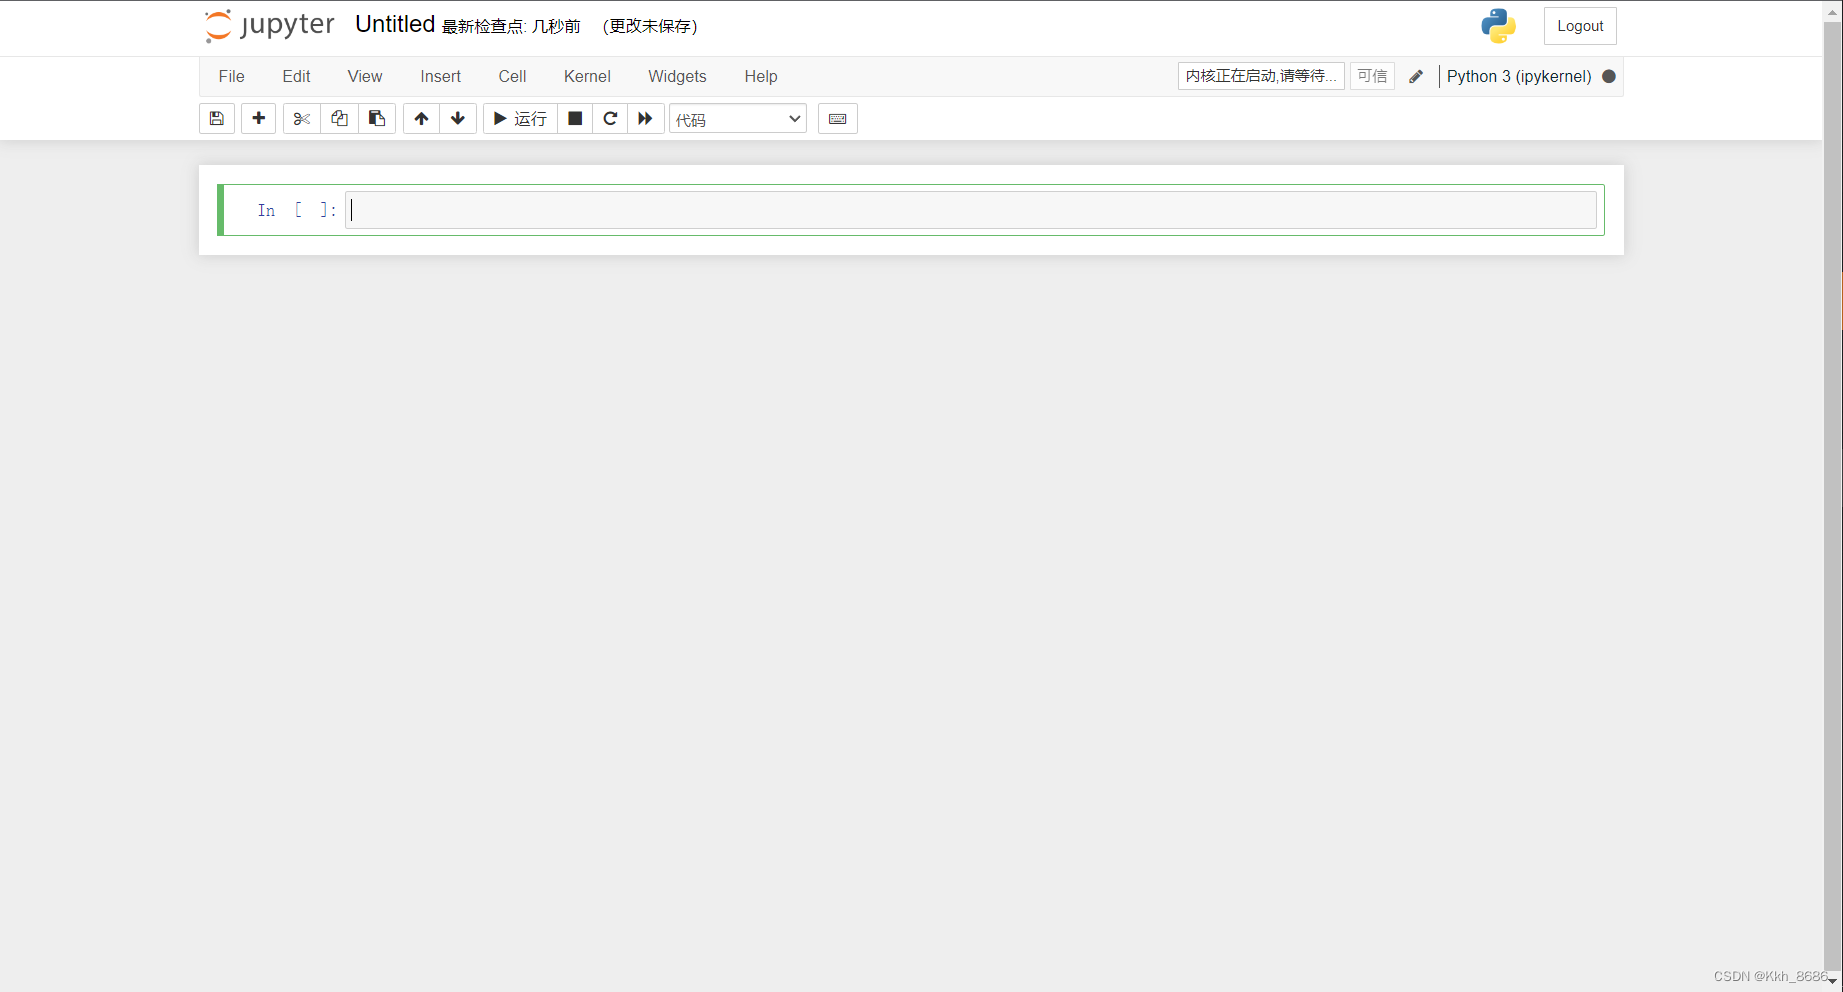Cut selected cells with scissors icon
Screen dimensions: 1843x992
(302, 119)
